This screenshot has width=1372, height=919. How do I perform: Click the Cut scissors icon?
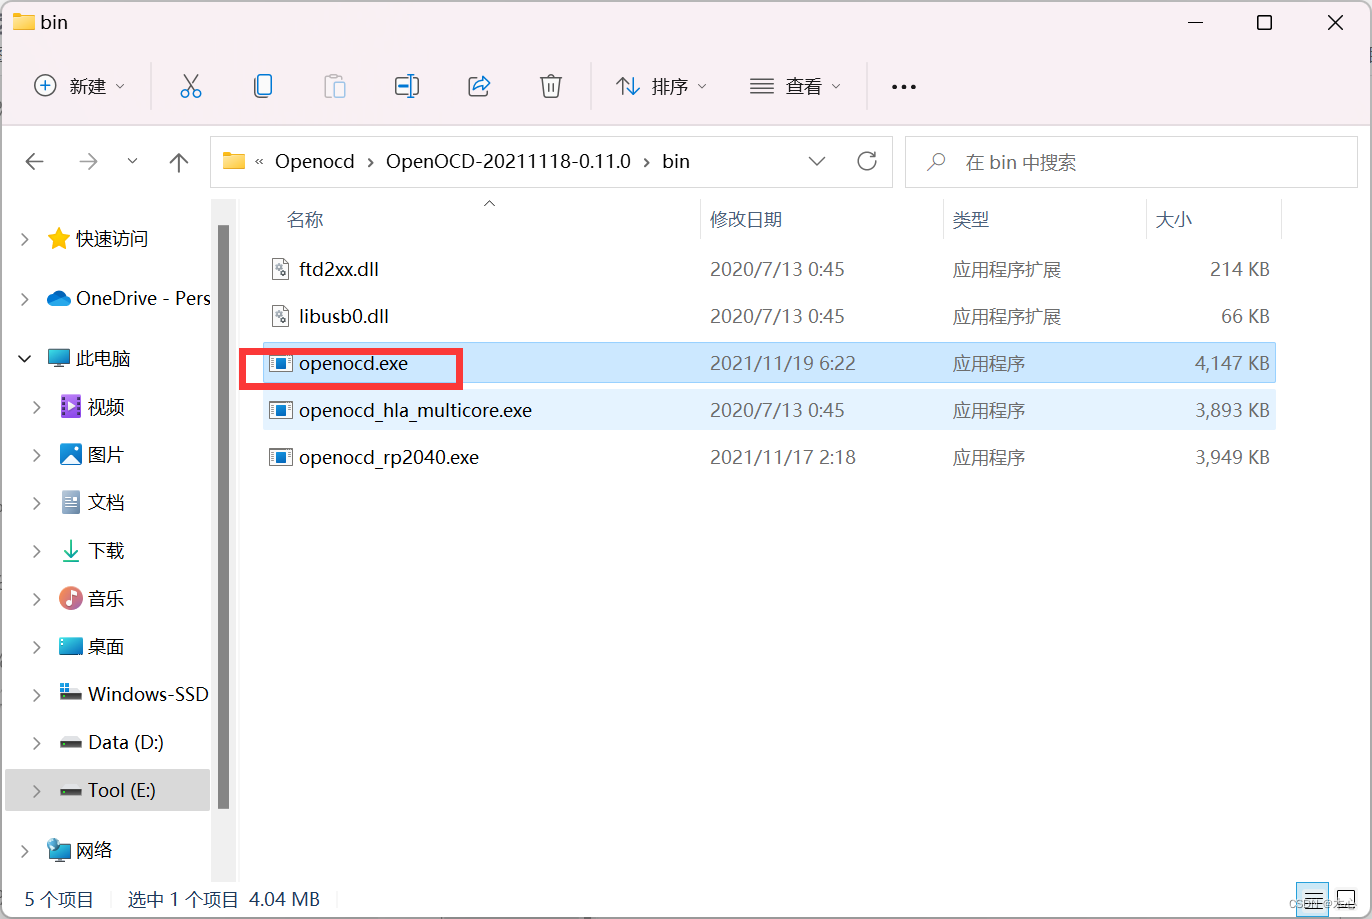pyautogui.click(x=191, y=86)
